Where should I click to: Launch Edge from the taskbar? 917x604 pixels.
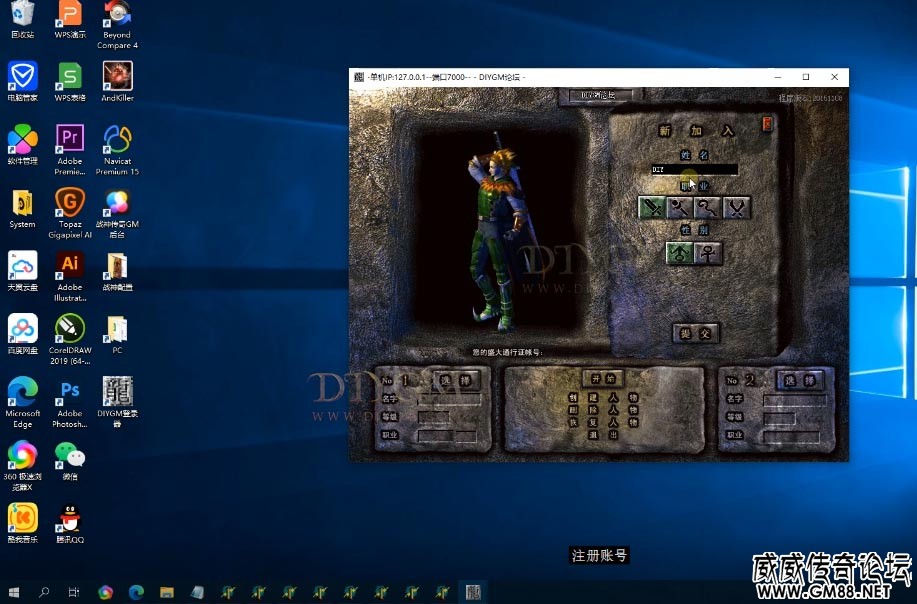click(x=136, y=592)
